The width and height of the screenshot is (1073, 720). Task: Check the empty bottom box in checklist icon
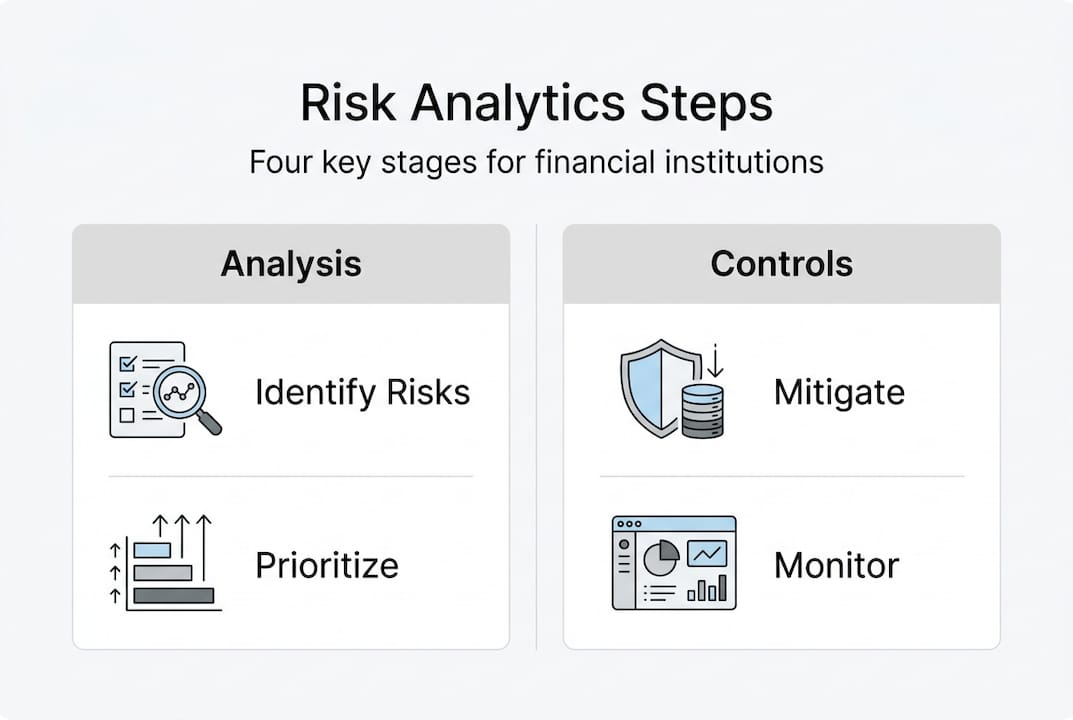pyautogui.click(x=127, y=414)
